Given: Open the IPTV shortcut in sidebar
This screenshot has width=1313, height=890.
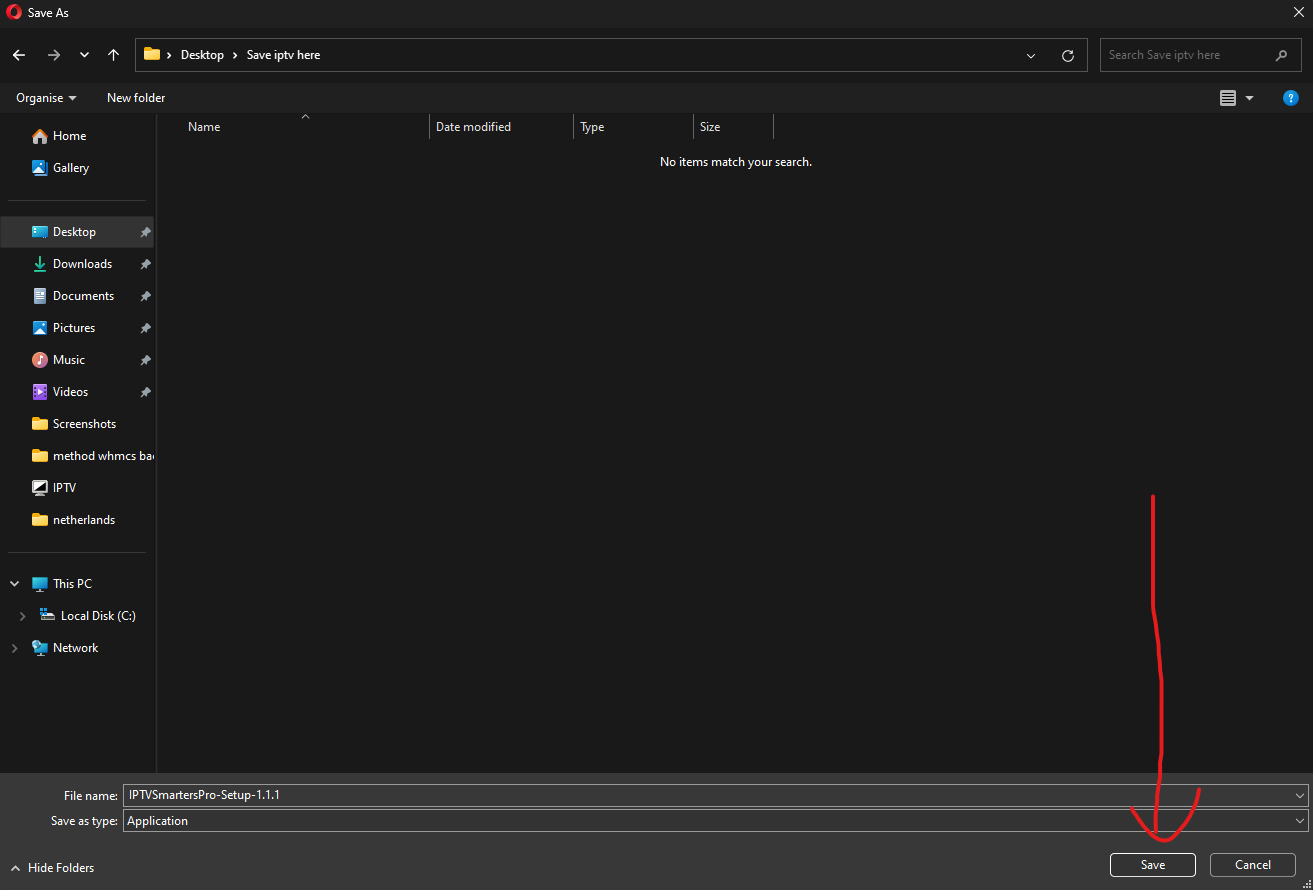Looking at the screenshot, I should click(64, 488).
